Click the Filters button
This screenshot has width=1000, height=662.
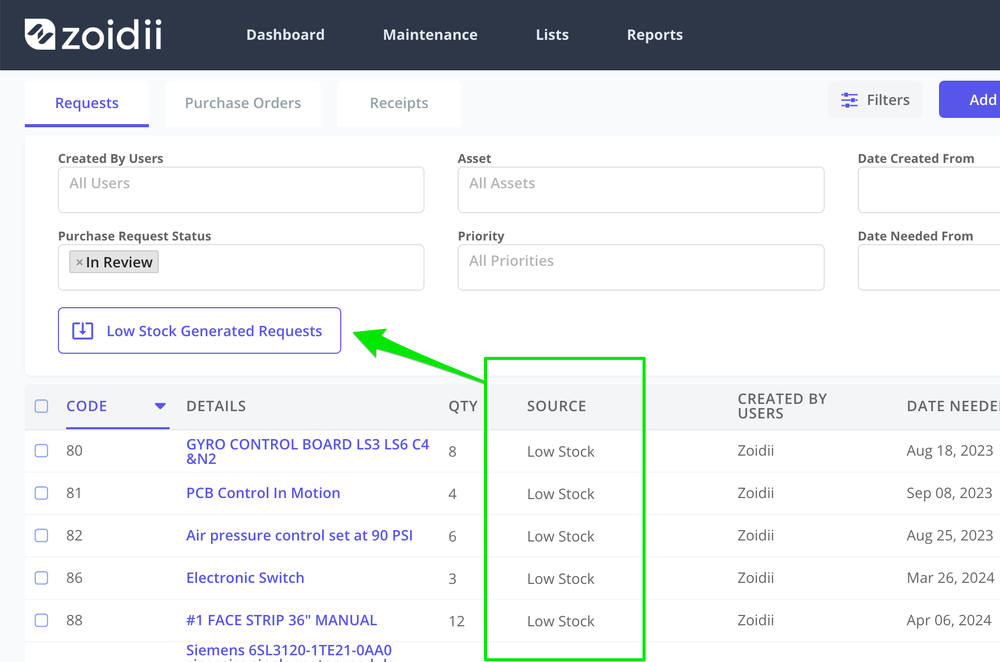click(874, 100)
